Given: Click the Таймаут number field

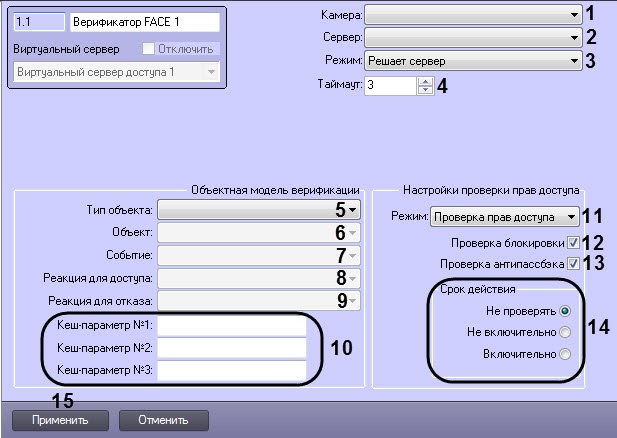Looking at the screenshot, I should [x=388, y=86].
